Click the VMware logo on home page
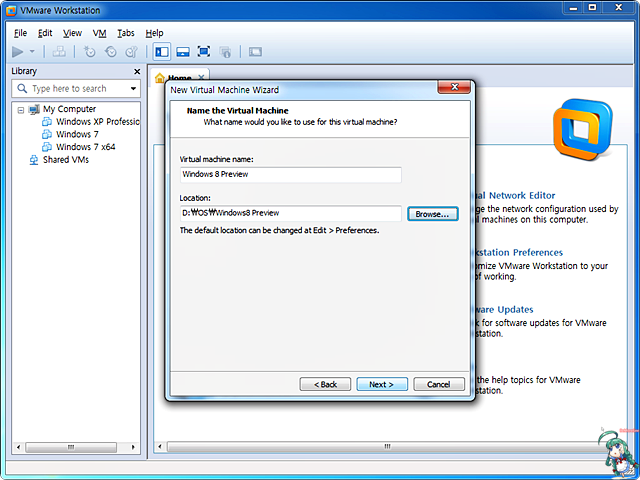The width and height of the screenshot is (640, 480). [583, 129]
